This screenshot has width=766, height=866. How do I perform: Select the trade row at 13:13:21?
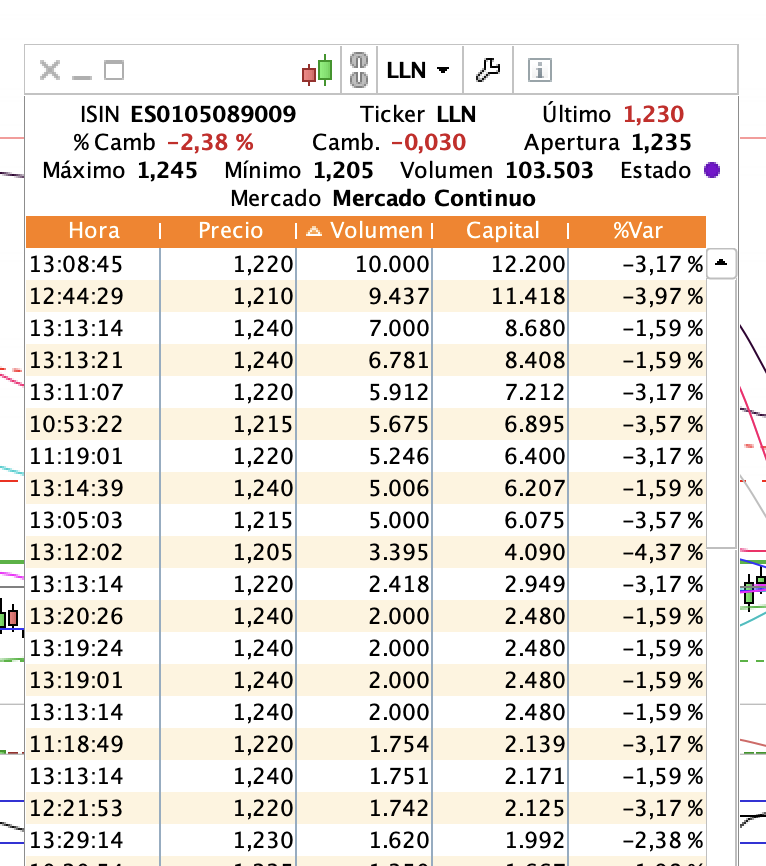(x=366, y=360)
